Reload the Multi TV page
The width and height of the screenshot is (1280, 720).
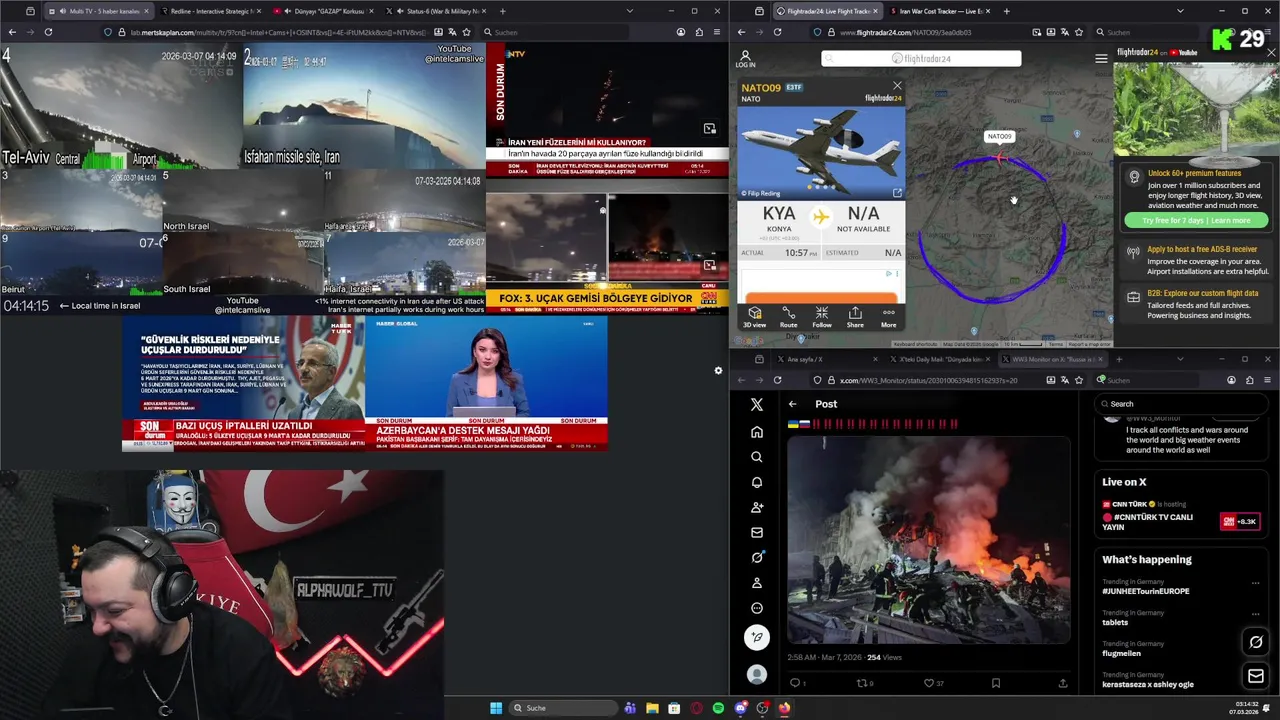[48, 32]
